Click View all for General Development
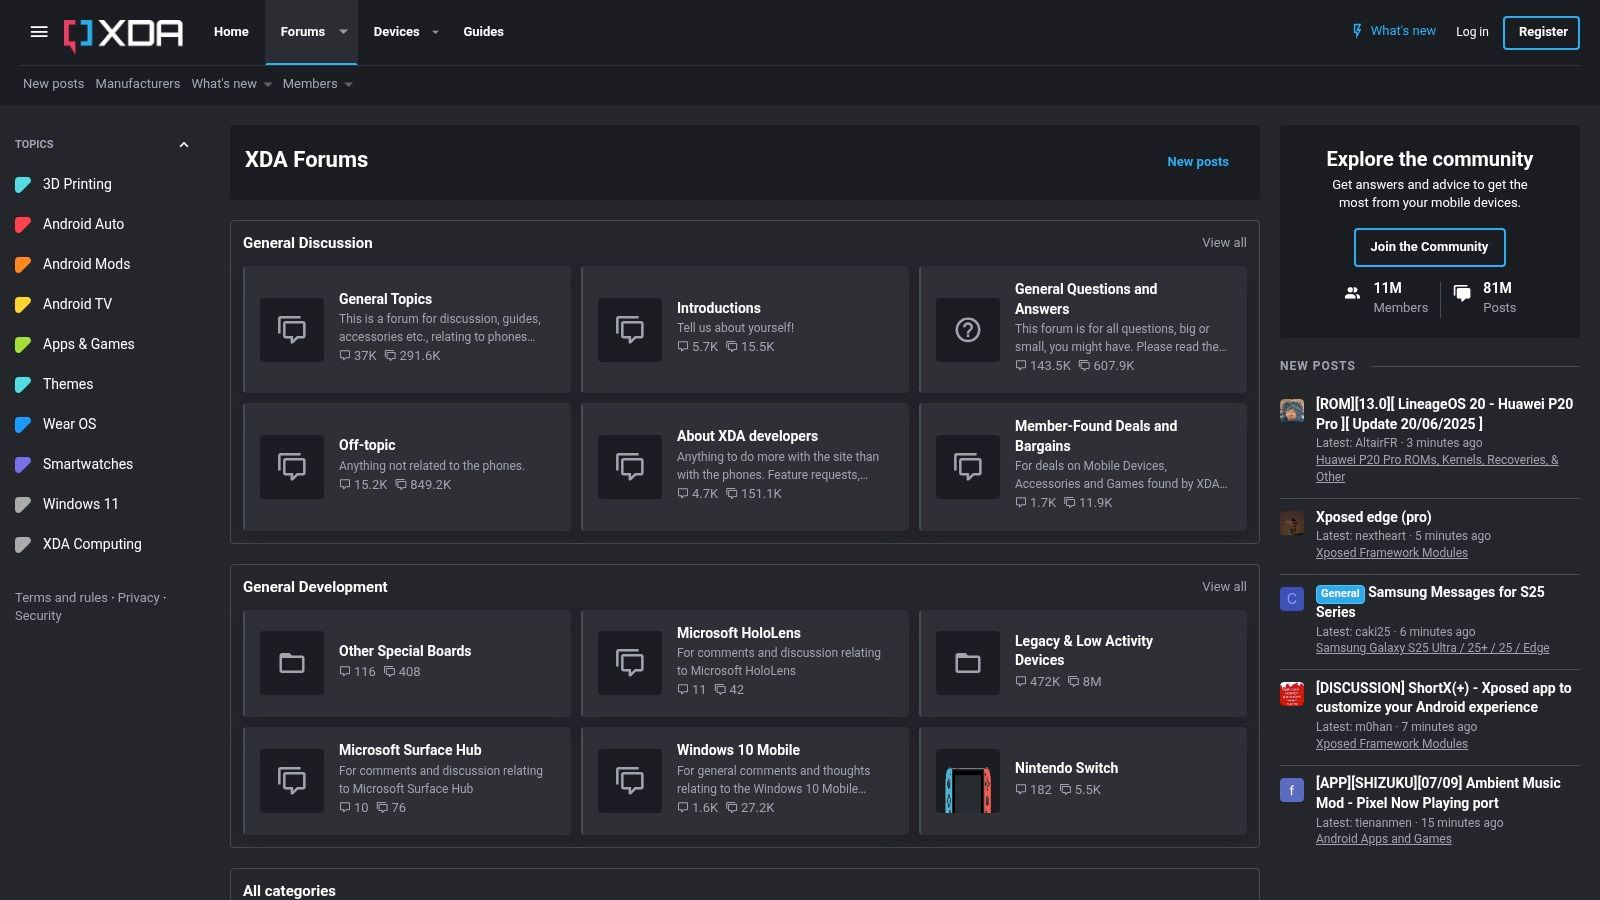Image resolution: width=1600 pixels, height=900 pixels. click(x=1223, y=587)
